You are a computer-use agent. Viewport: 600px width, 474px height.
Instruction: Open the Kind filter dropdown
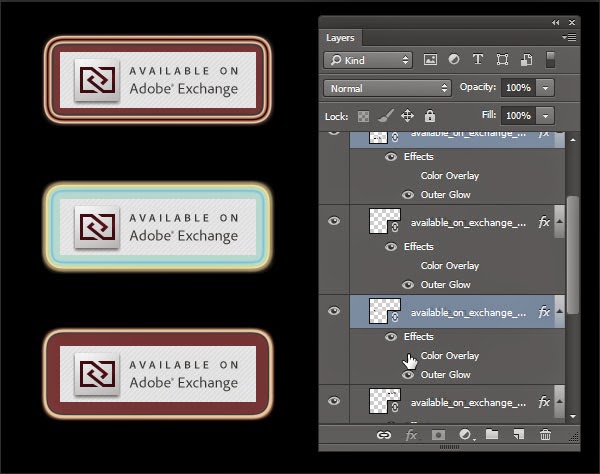click(368, 60)
